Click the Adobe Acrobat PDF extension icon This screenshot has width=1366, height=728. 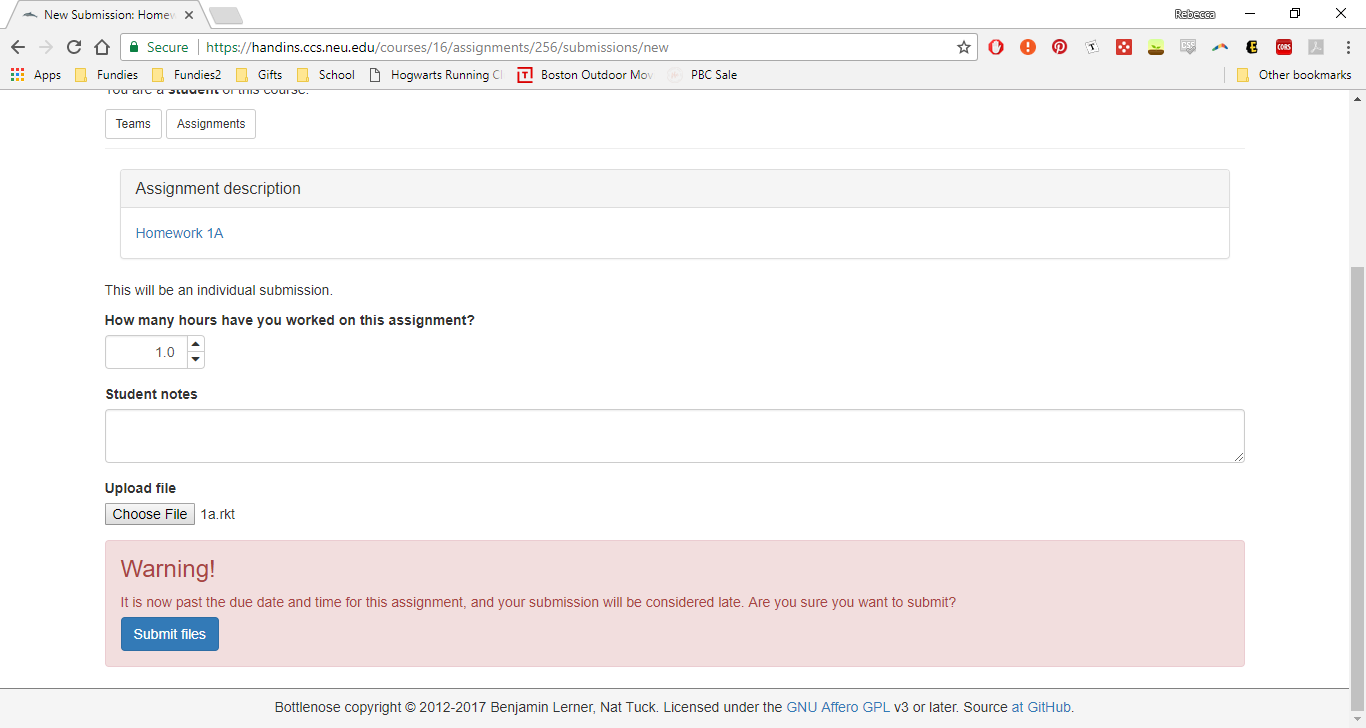tap(1316, 47)
